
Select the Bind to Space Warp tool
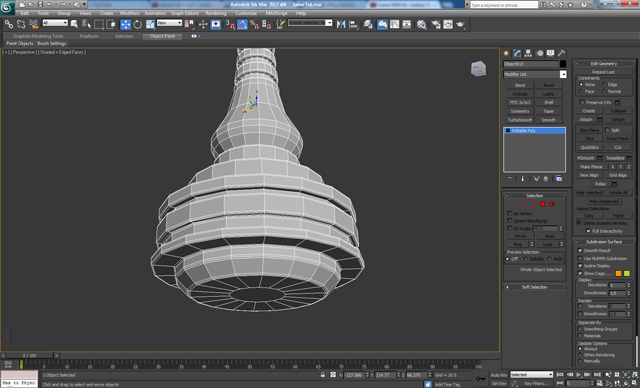pyautogui.click(x=33, y=24)
